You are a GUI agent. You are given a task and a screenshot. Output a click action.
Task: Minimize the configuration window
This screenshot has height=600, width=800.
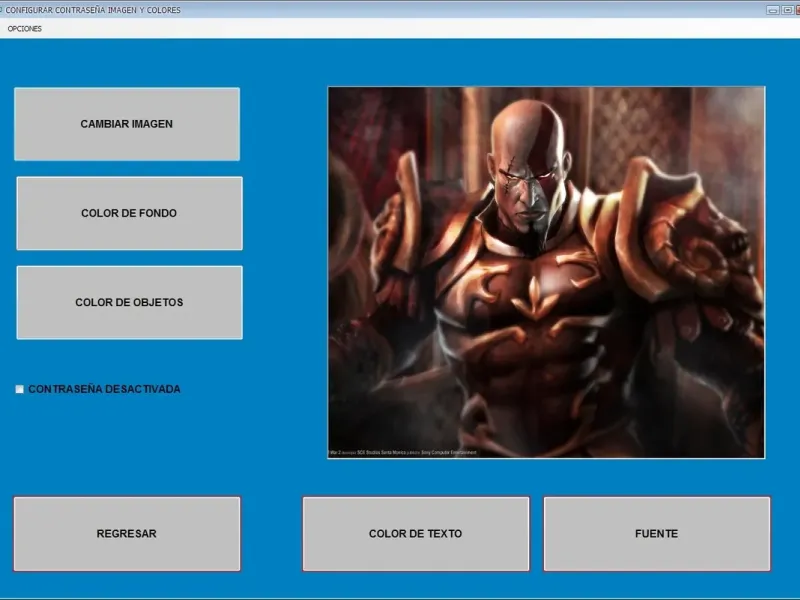point(772,10)
